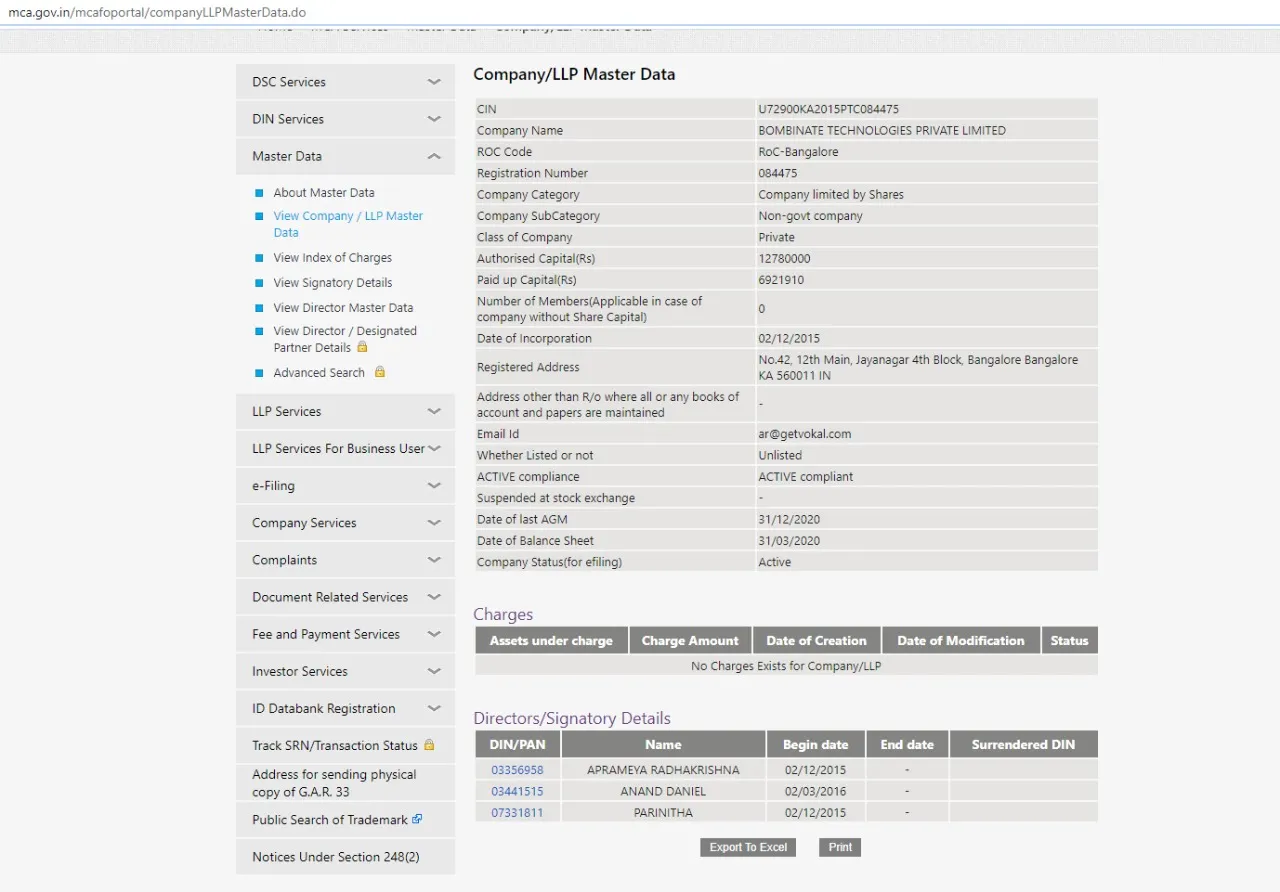Open DIN 03356958 link
The height and width of the screenshot is (892, 1280).
(x=517, y=770)
